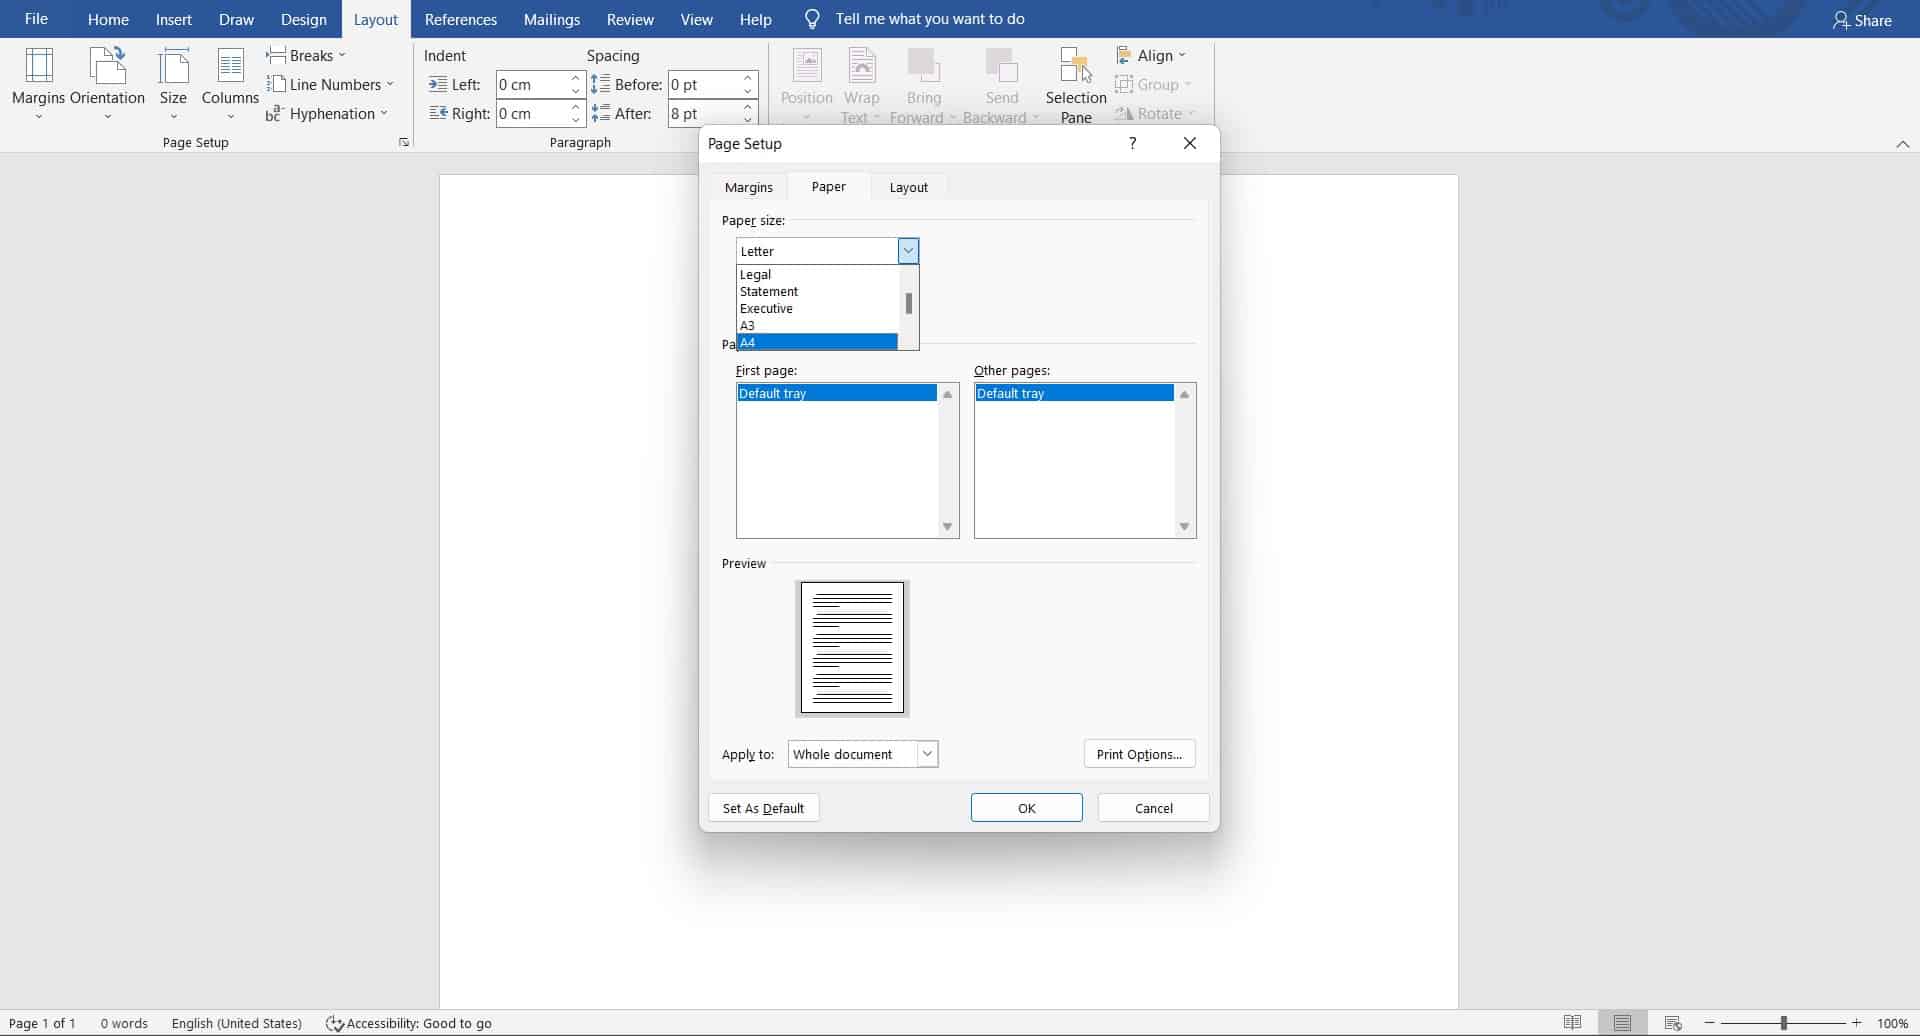Collapse the ribbon with the chevron
Image resolution: width=1920 pixels, height=1036 pixels.
(1902, 144)
